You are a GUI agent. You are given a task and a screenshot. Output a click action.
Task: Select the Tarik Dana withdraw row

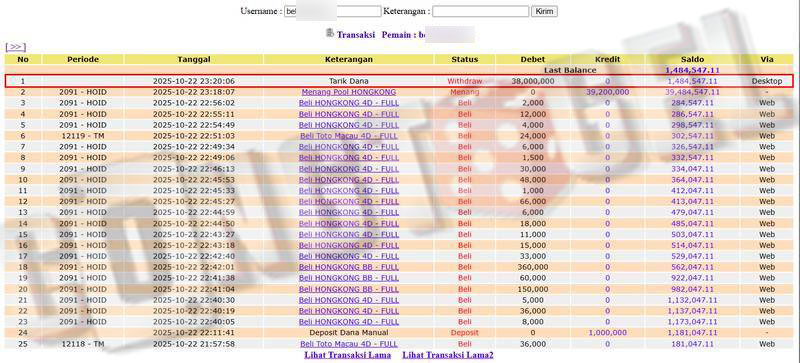click(399, 81)
